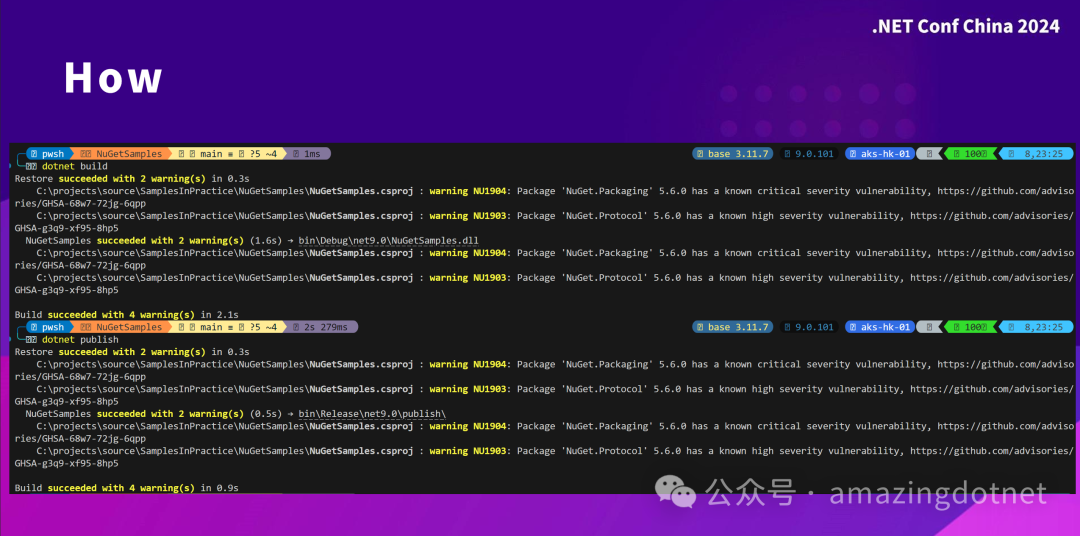This screenshot has height=536, width=1080.
Task: Click 'Build succeeded with 4 warning(s) in 2.1s'
Action: (x=126, y=315)
